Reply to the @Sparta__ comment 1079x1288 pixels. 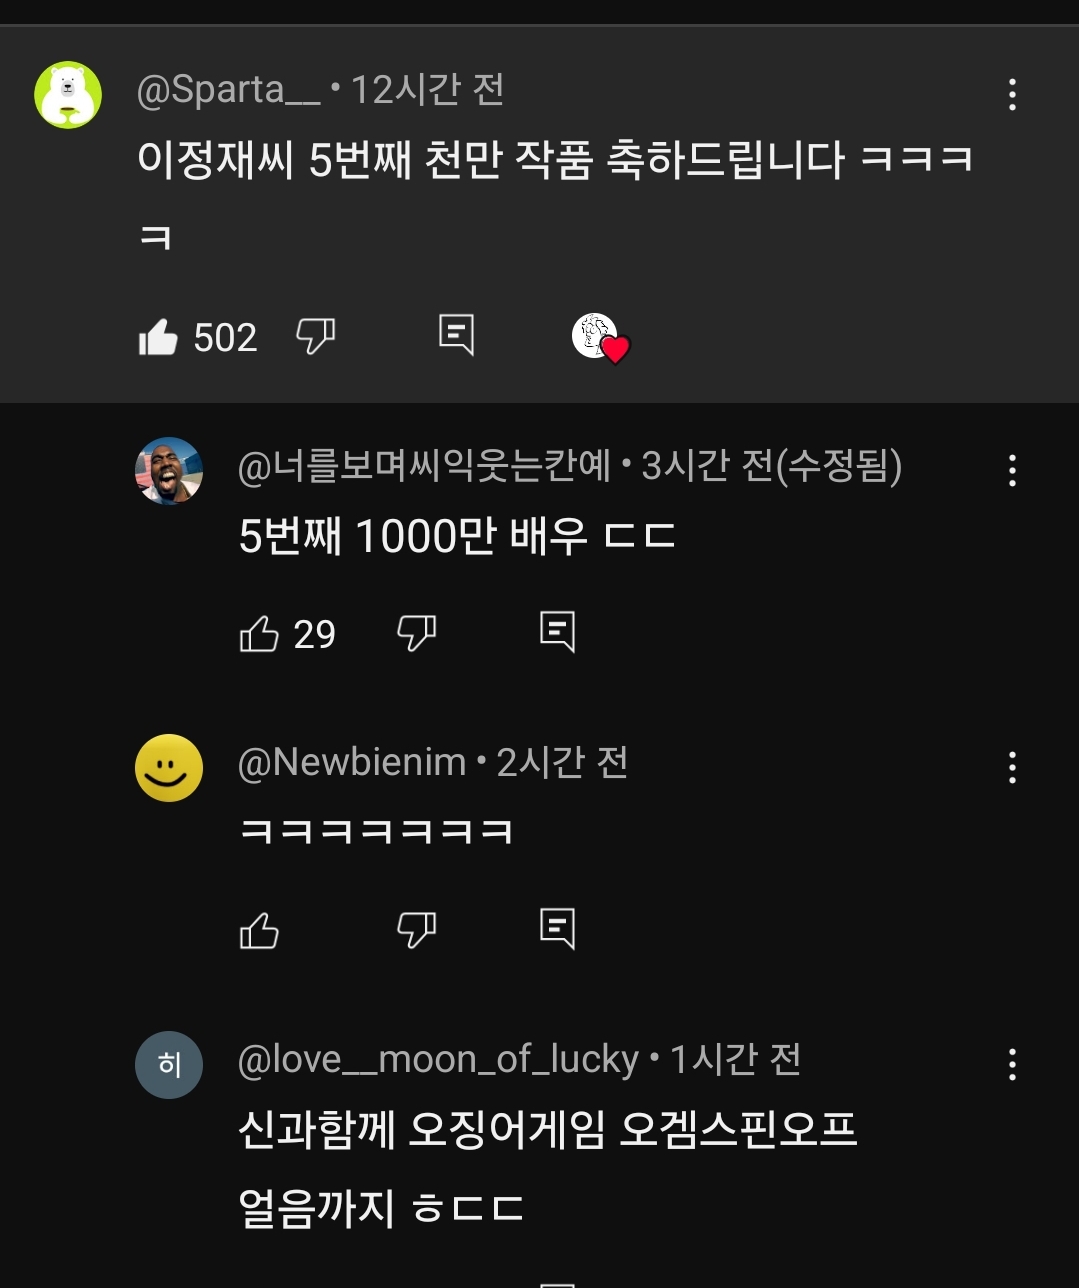457,335
